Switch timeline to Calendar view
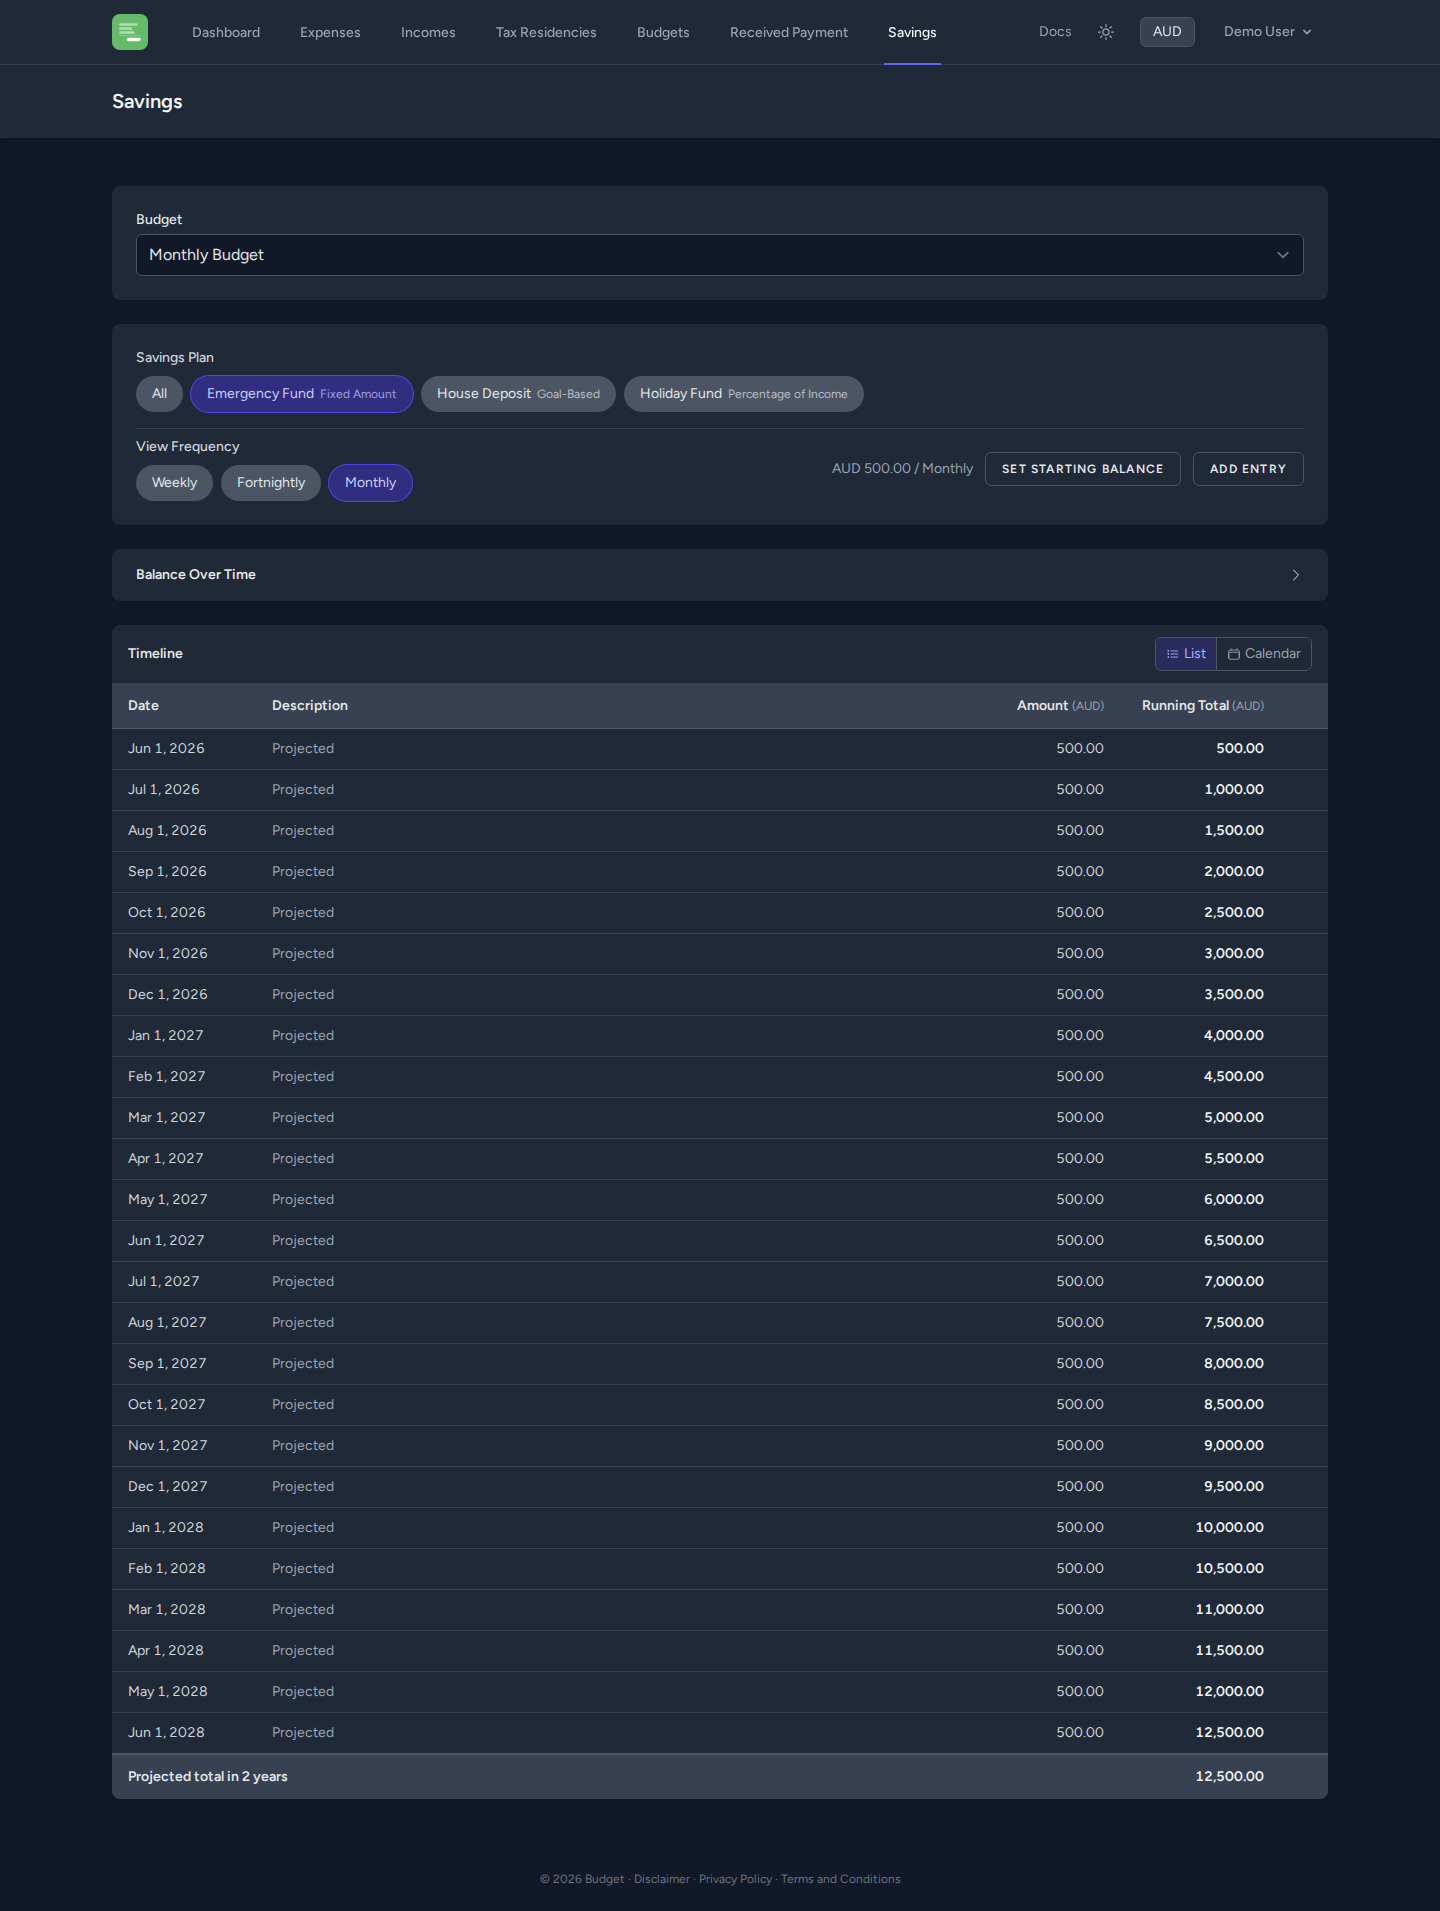1440x1911 pixels. (x=1264, y=654)
